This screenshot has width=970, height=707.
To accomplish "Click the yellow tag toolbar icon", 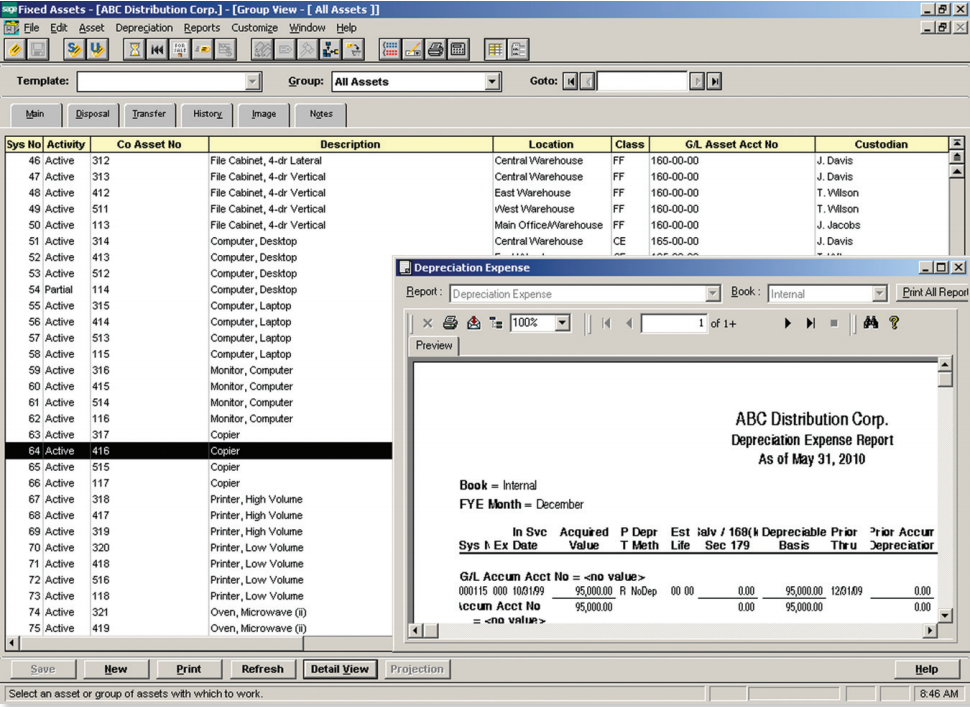I will [202, 49].
